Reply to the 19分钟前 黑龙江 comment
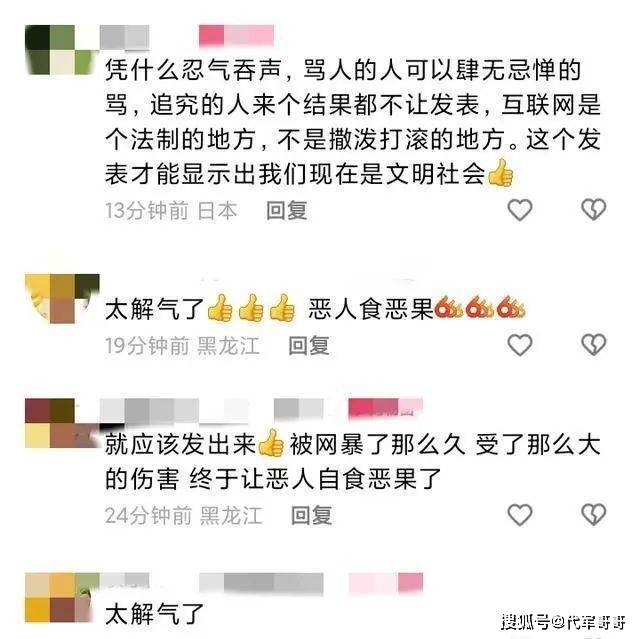The width and height of the screenshot is (640, 639). click(x=309, y=346)
